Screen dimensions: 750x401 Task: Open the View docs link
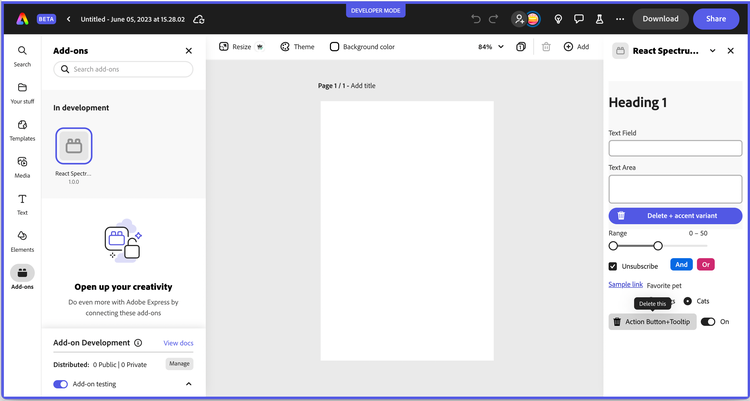[x=178, y=343]
